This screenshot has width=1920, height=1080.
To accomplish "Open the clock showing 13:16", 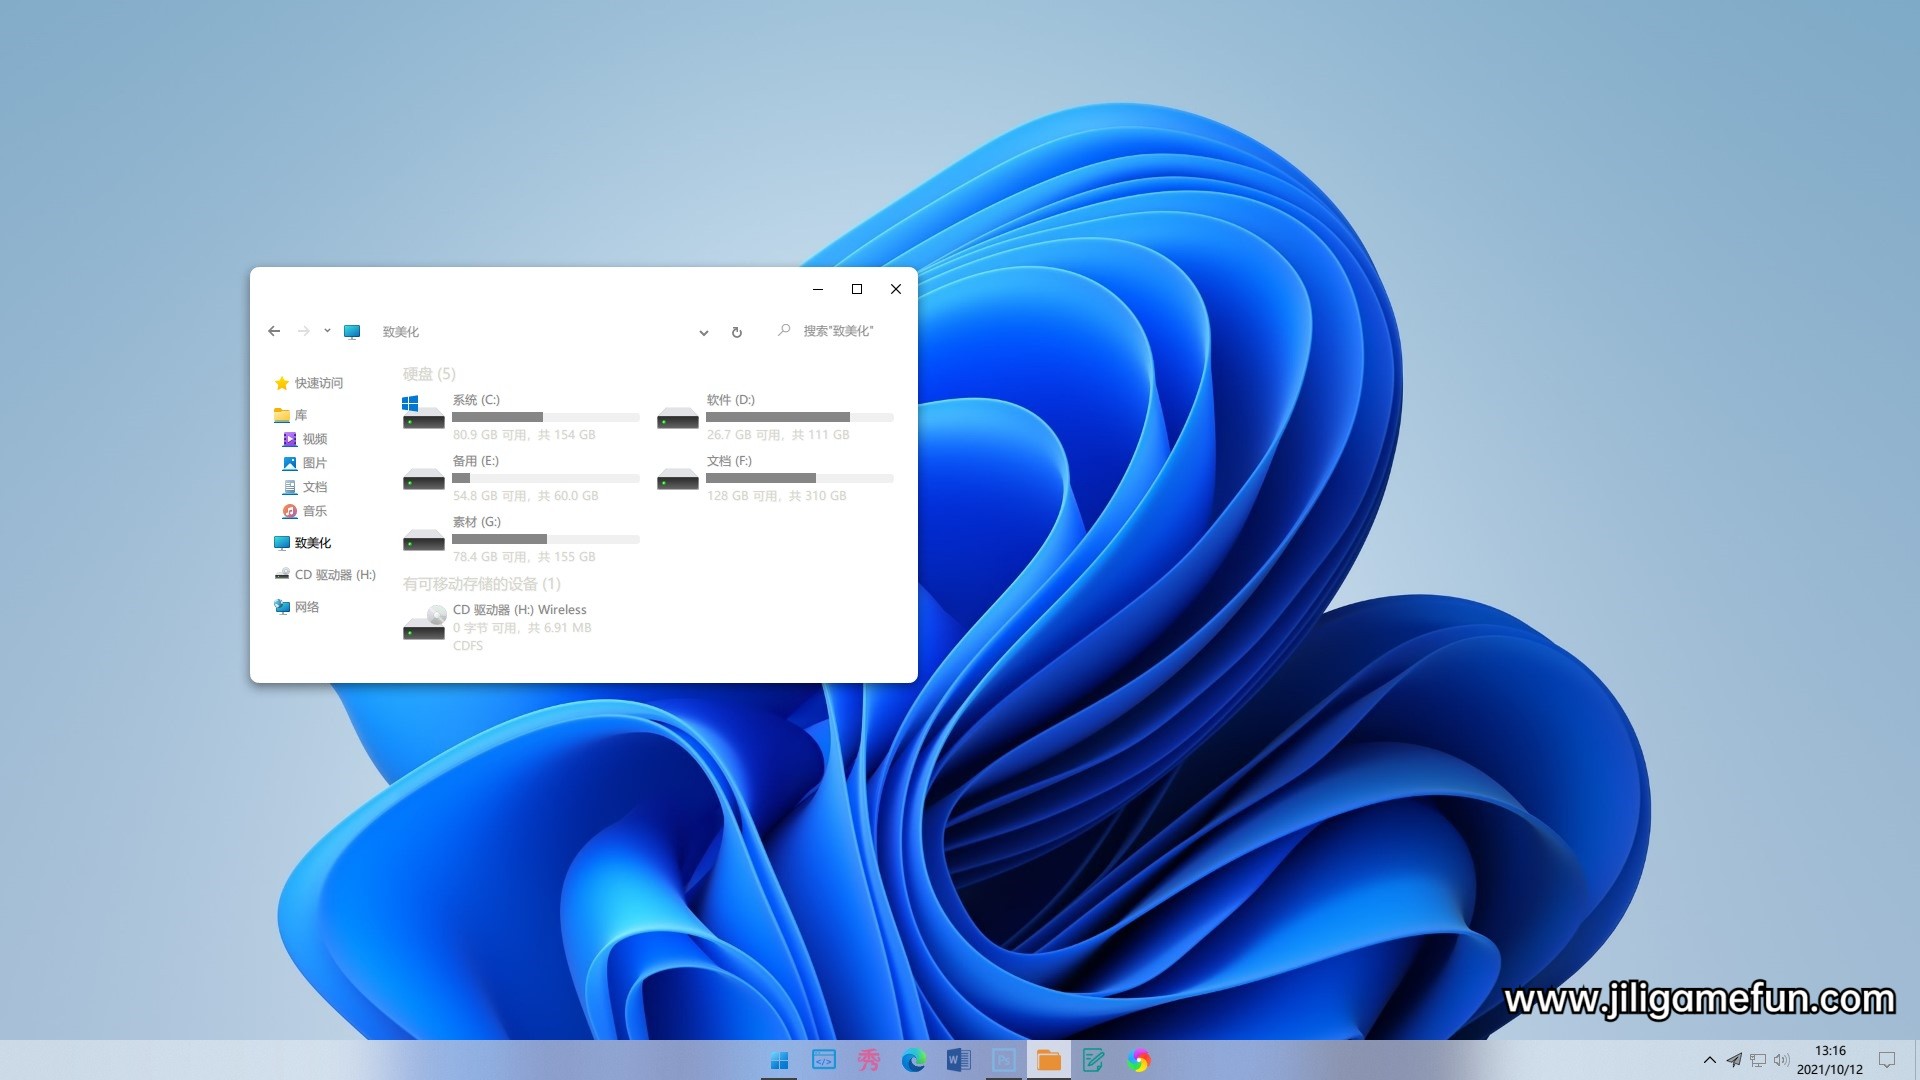I will [1830, 1060].
